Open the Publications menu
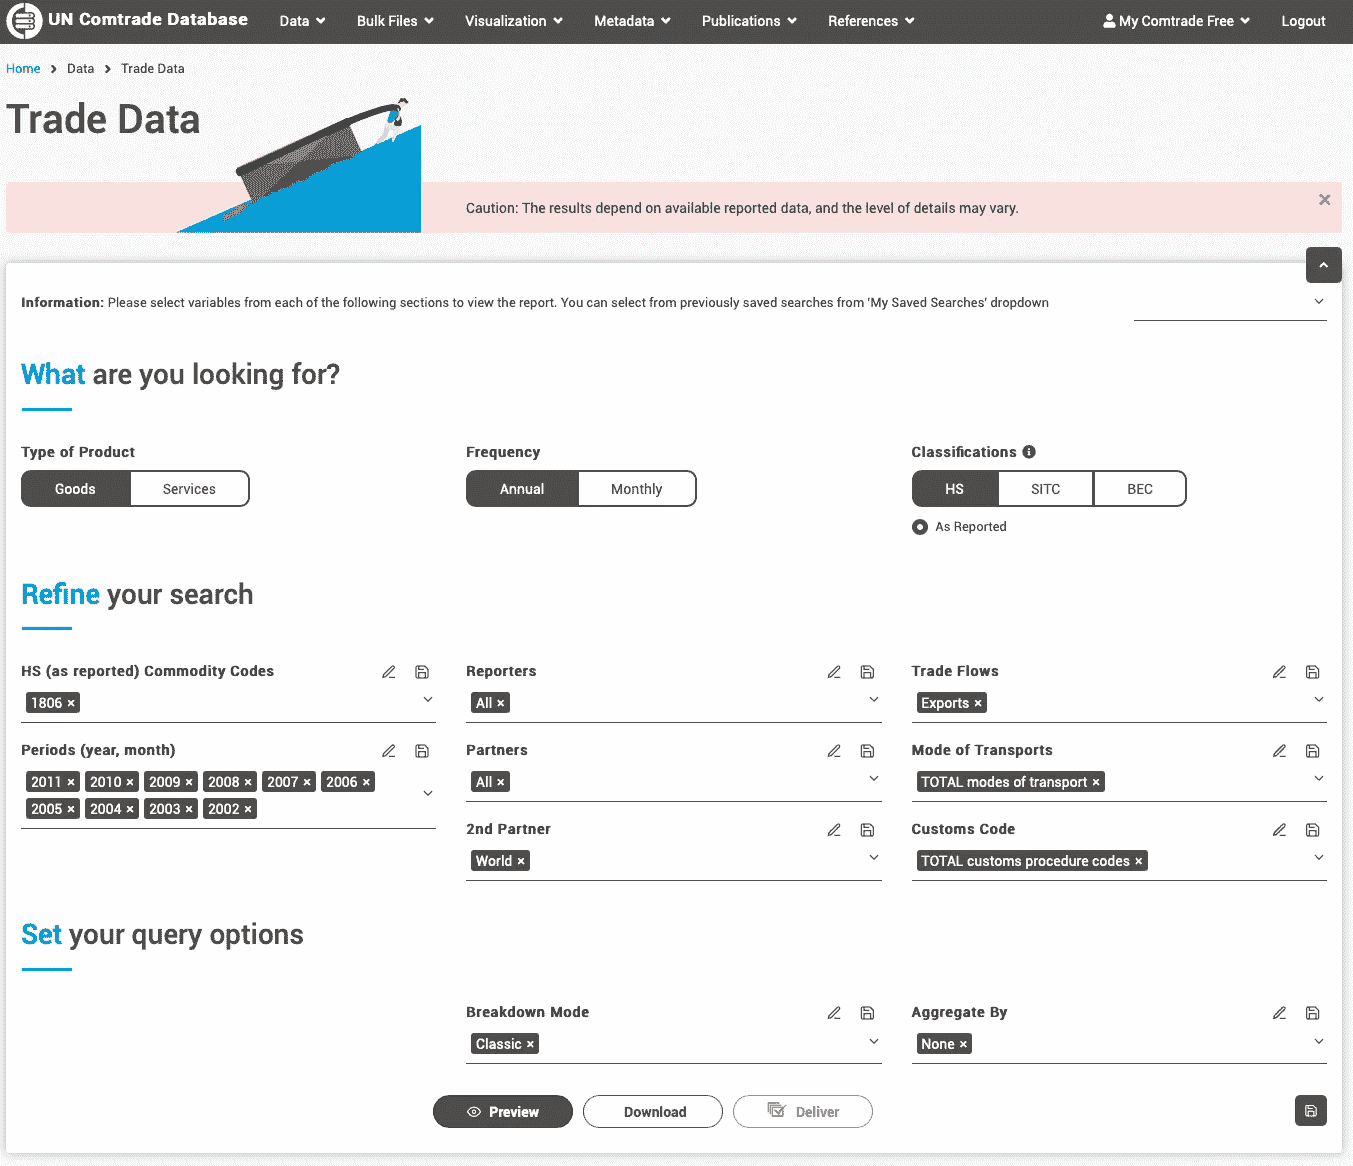This screenshot has height=1166, width=1353. (749, 21)
